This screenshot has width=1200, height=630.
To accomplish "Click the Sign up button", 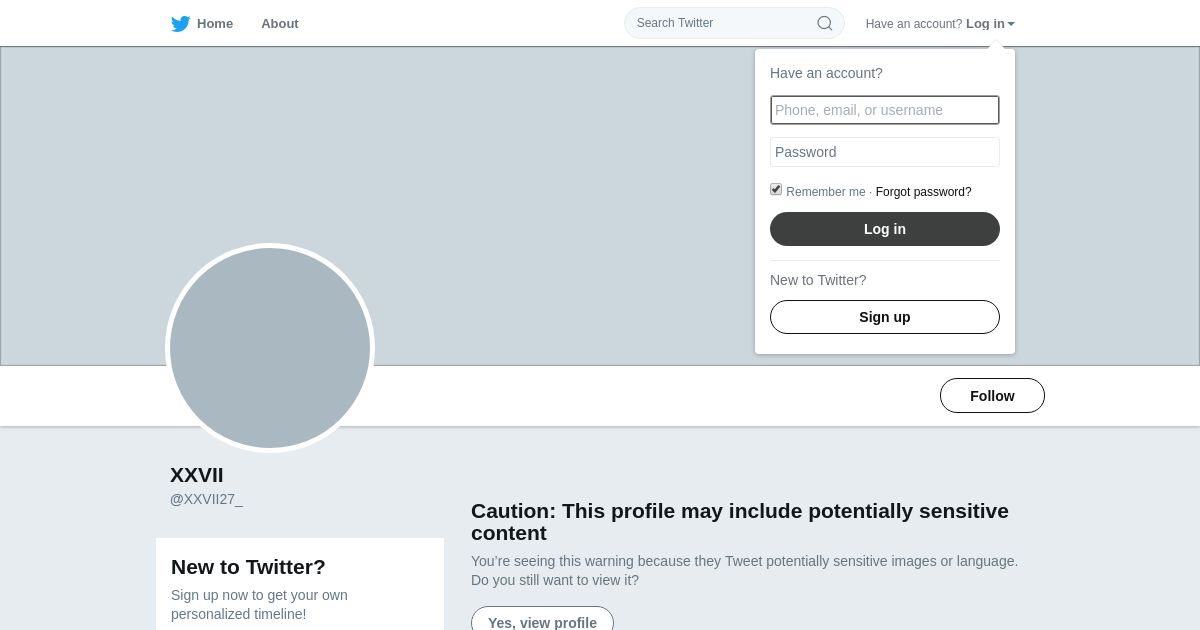I will click(885, 317).
